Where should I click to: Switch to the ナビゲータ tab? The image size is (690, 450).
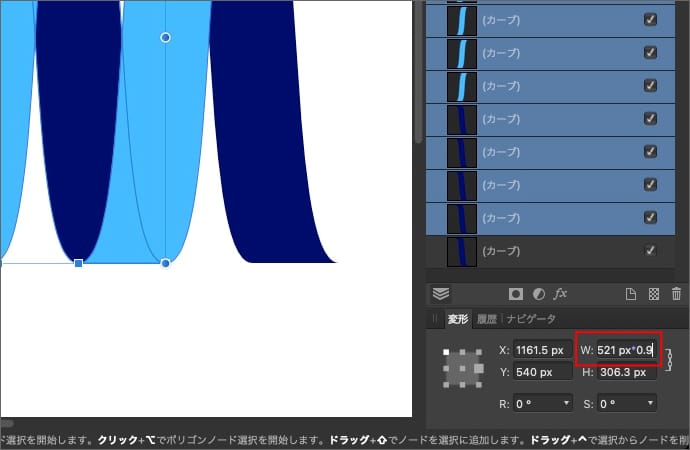[x=530, y=319]
